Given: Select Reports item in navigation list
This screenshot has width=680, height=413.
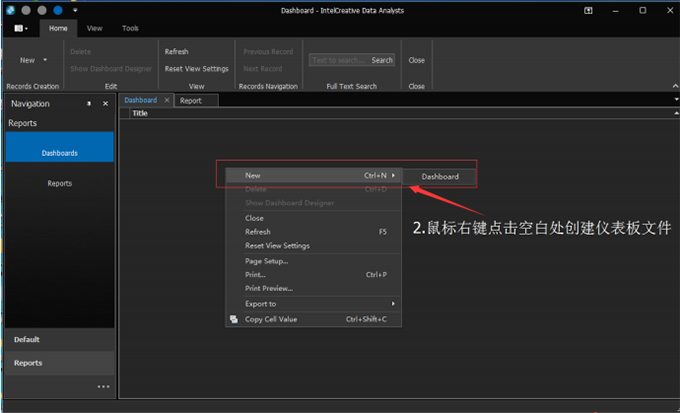Looking at the screenshot, I should point(59,184).
